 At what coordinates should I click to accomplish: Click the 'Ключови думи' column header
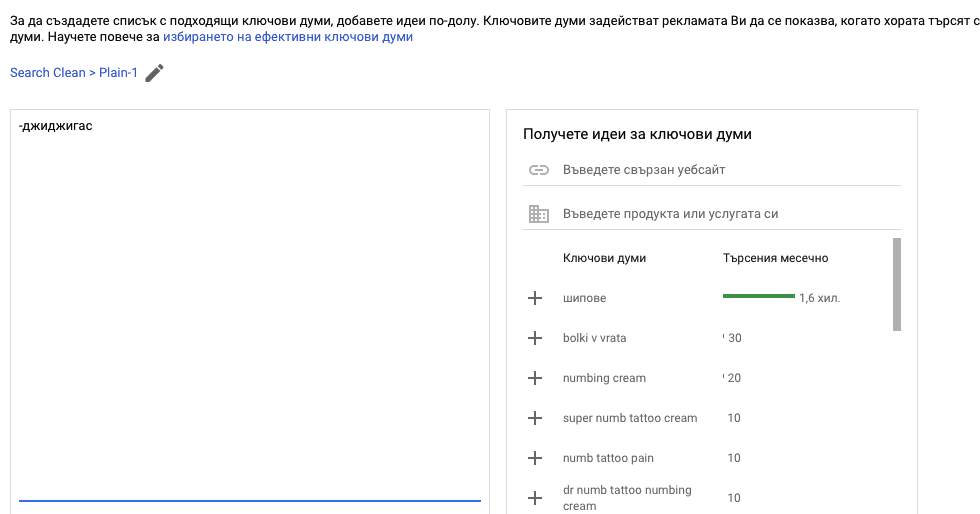coord(604,258)
